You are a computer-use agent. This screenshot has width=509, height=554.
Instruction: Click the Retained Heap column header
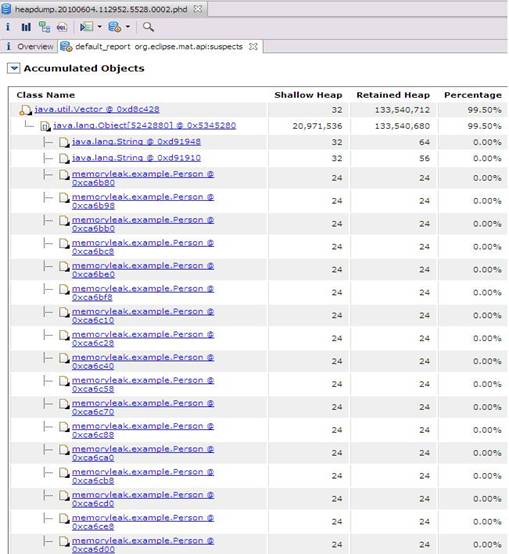393,95
